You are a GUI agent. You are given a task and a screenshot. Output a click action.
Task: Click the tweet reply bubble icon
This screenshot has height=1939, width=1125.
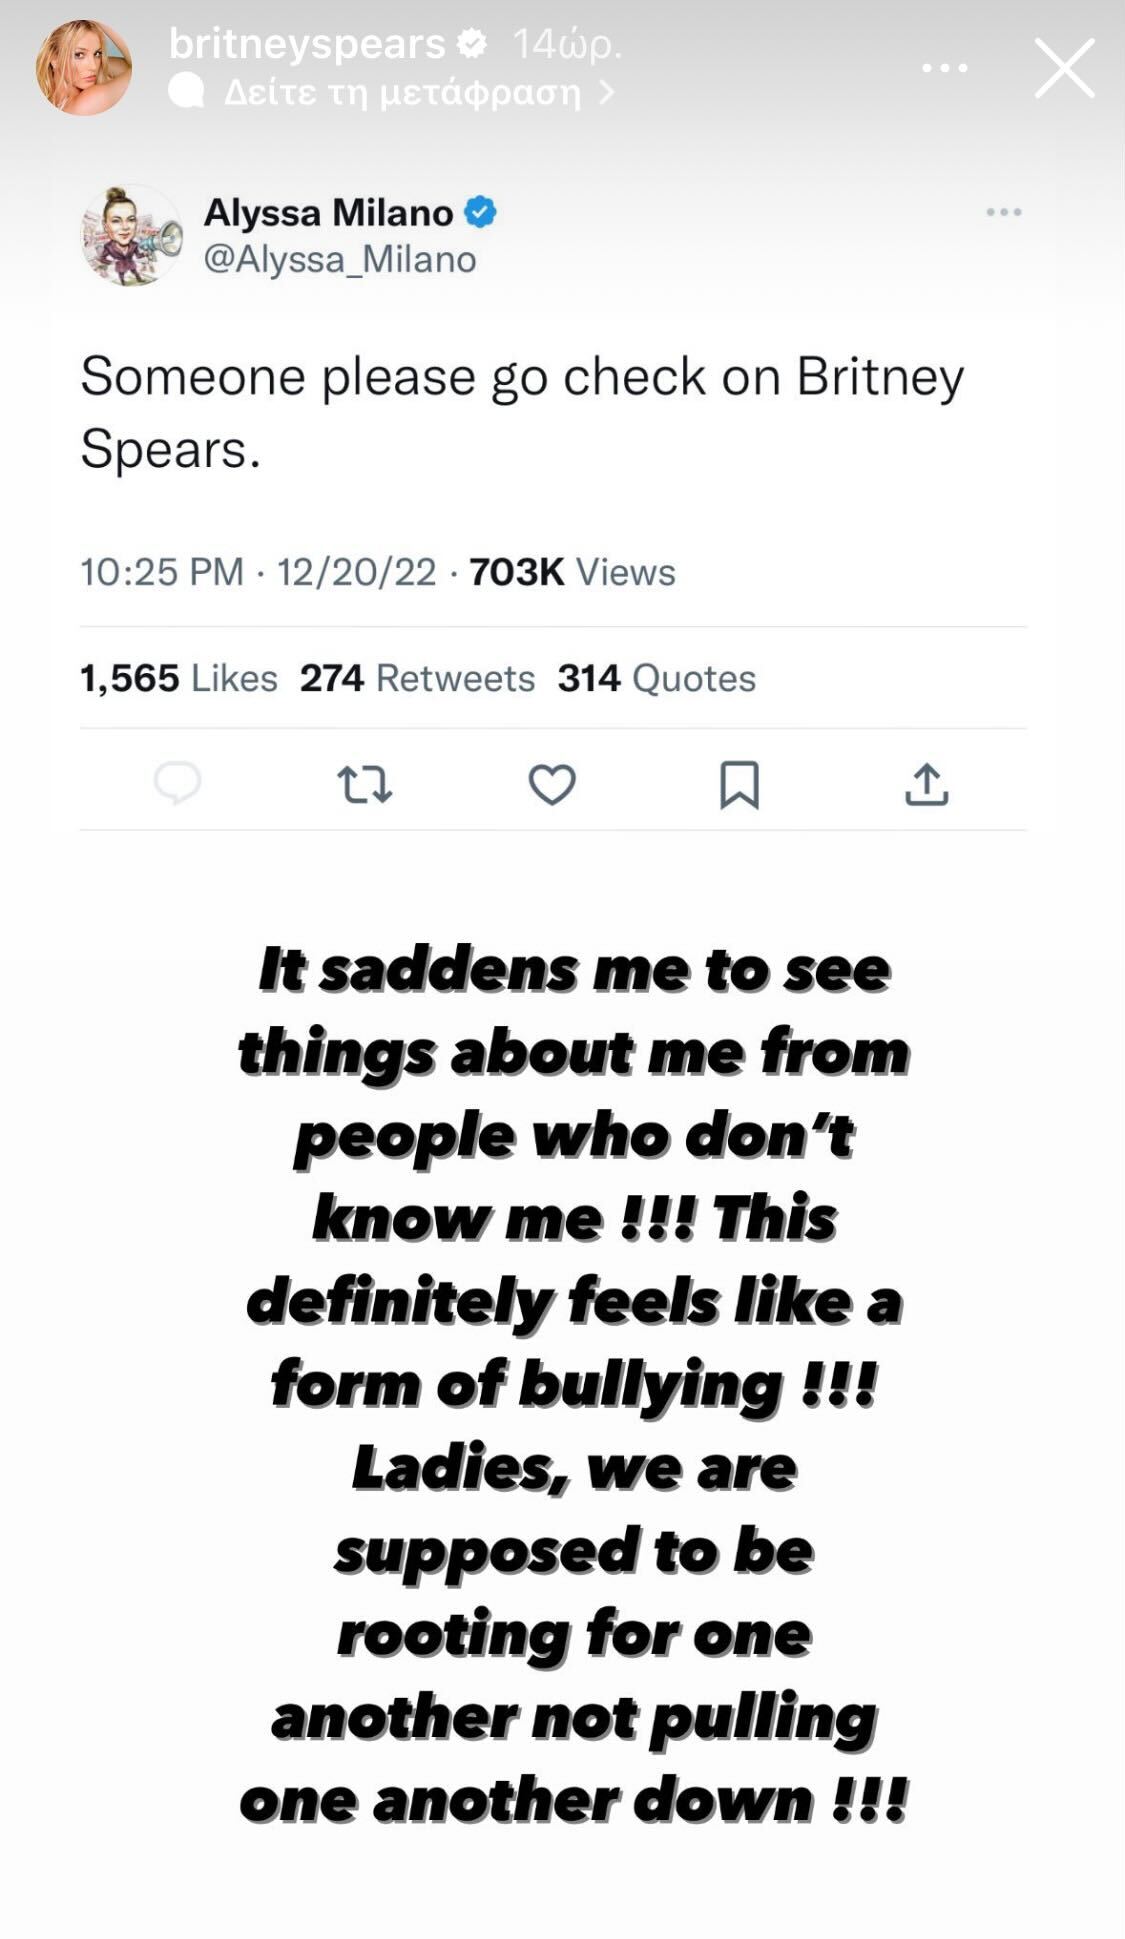click(x=178, y=783)
